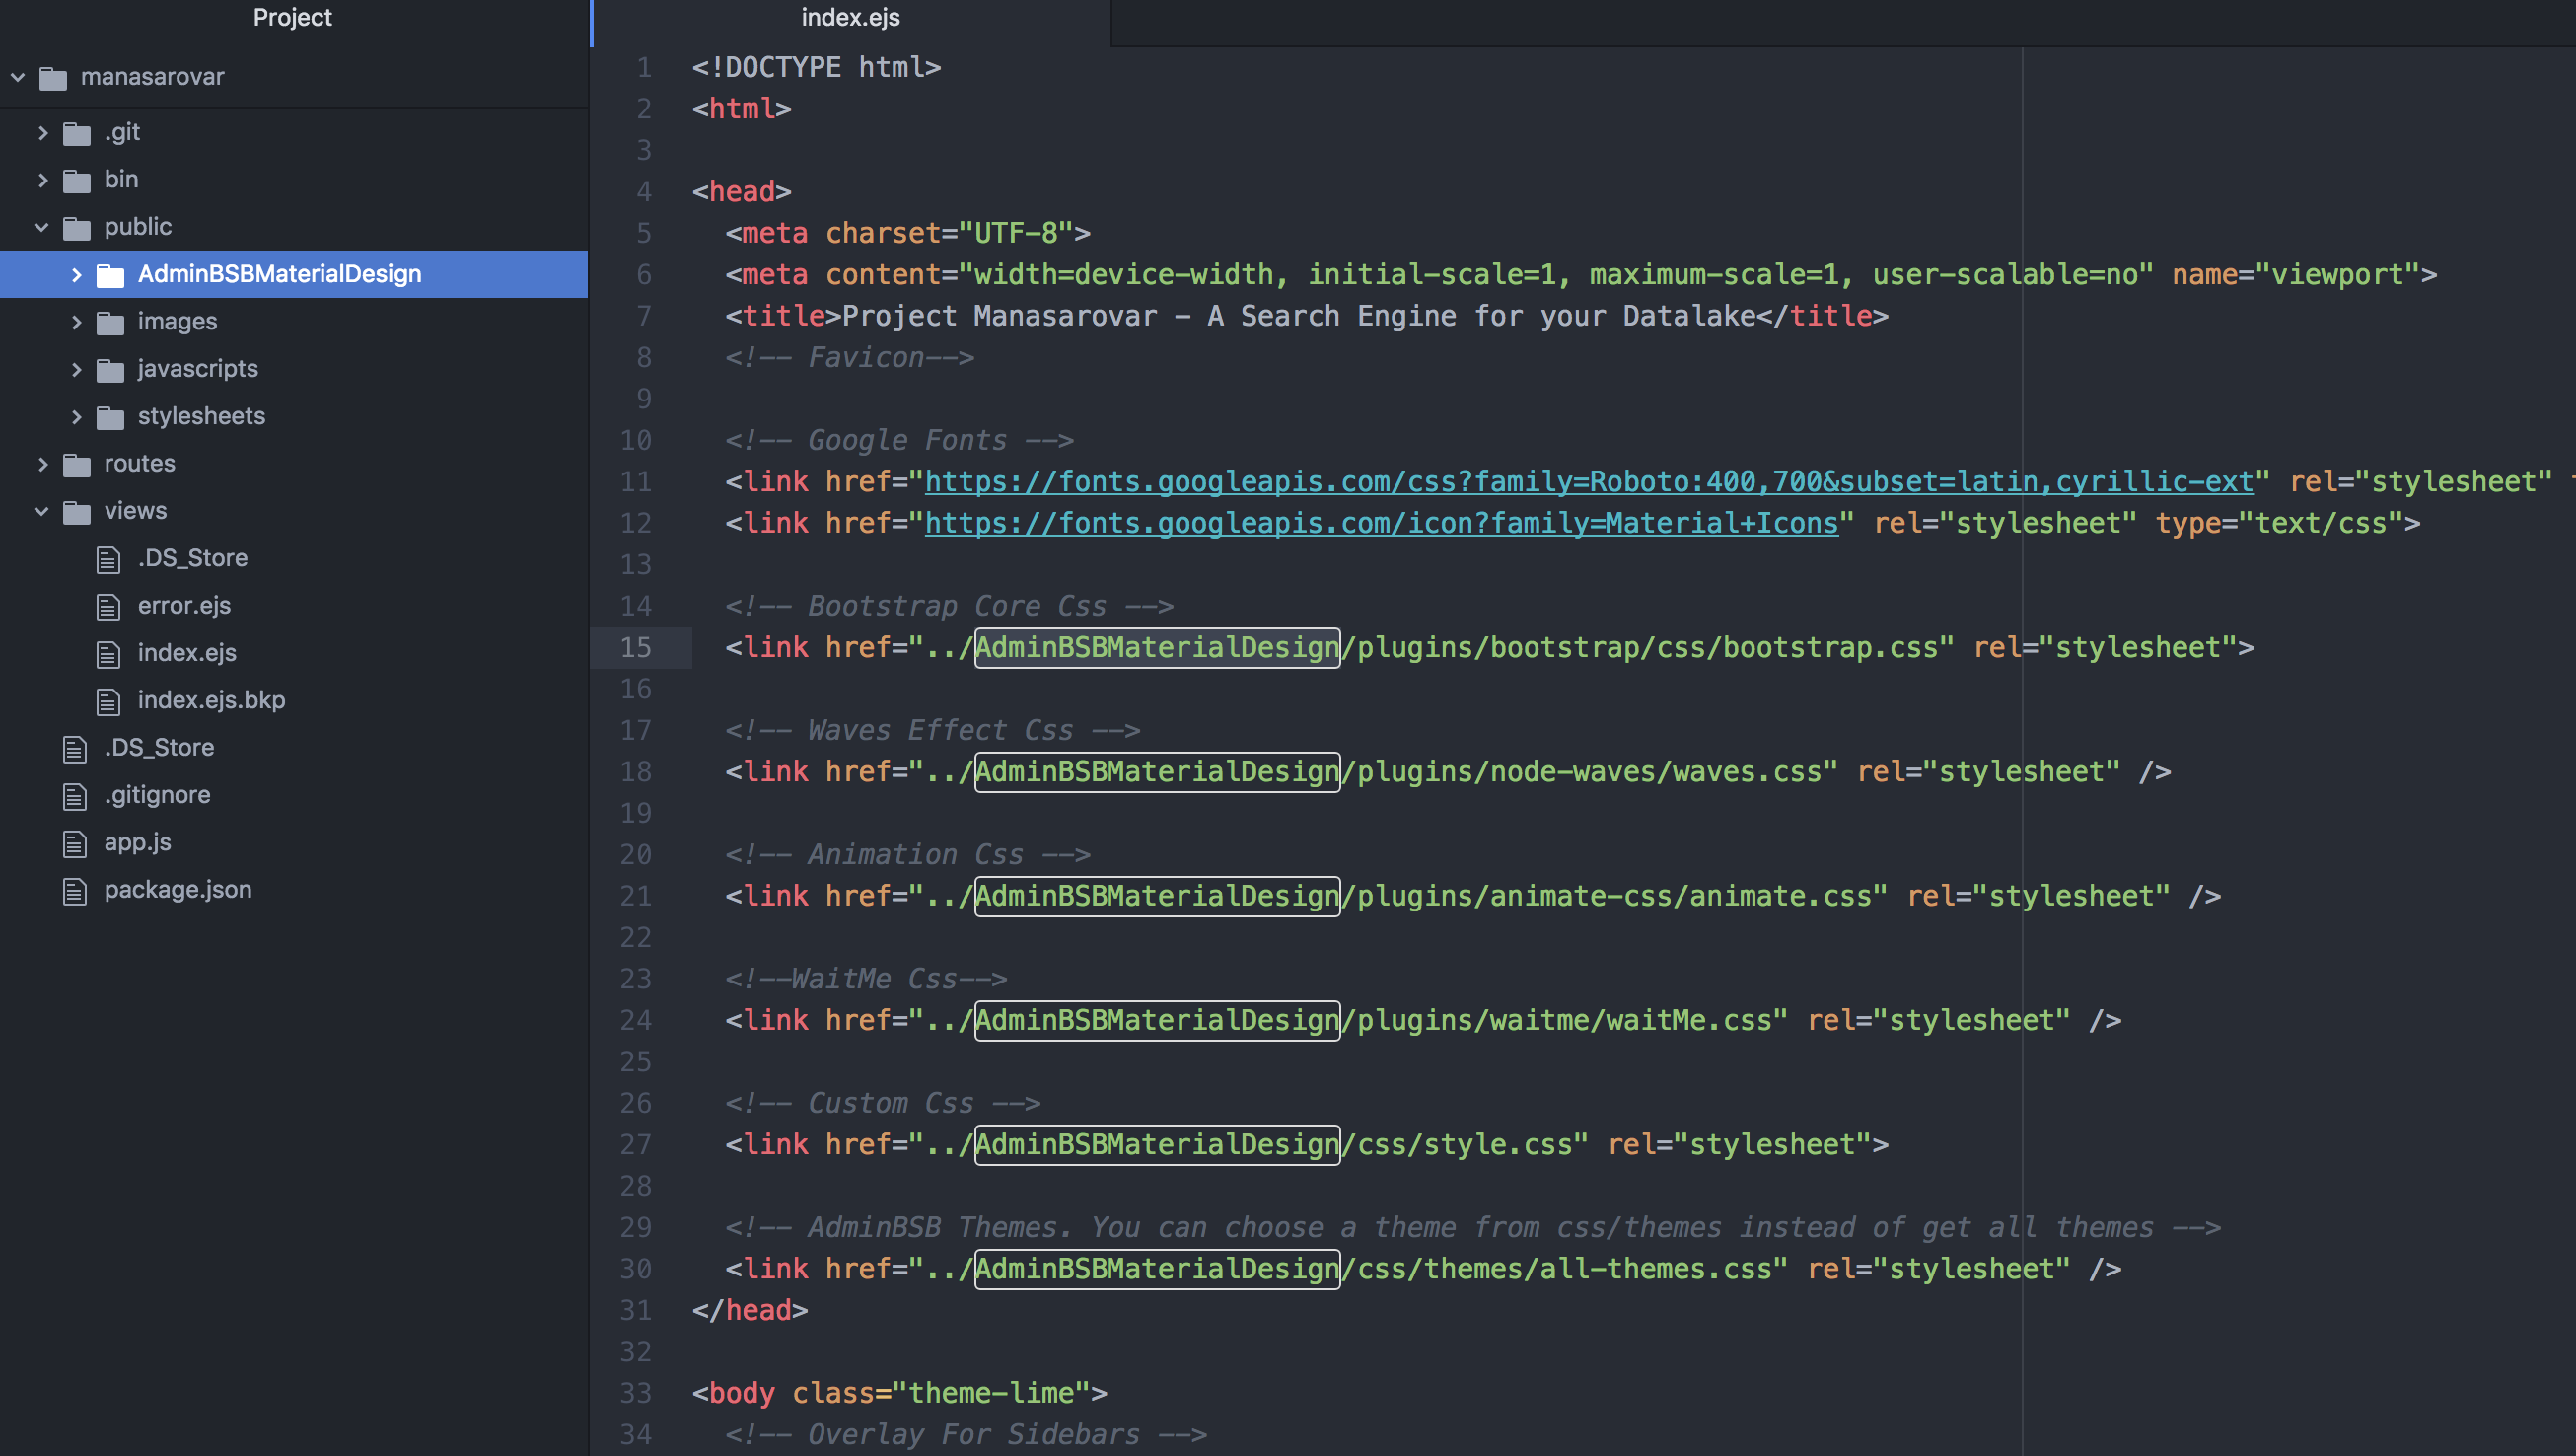Click the file icon for .gitignore
The image size is (2576, 1456).
tap(75, 796)
